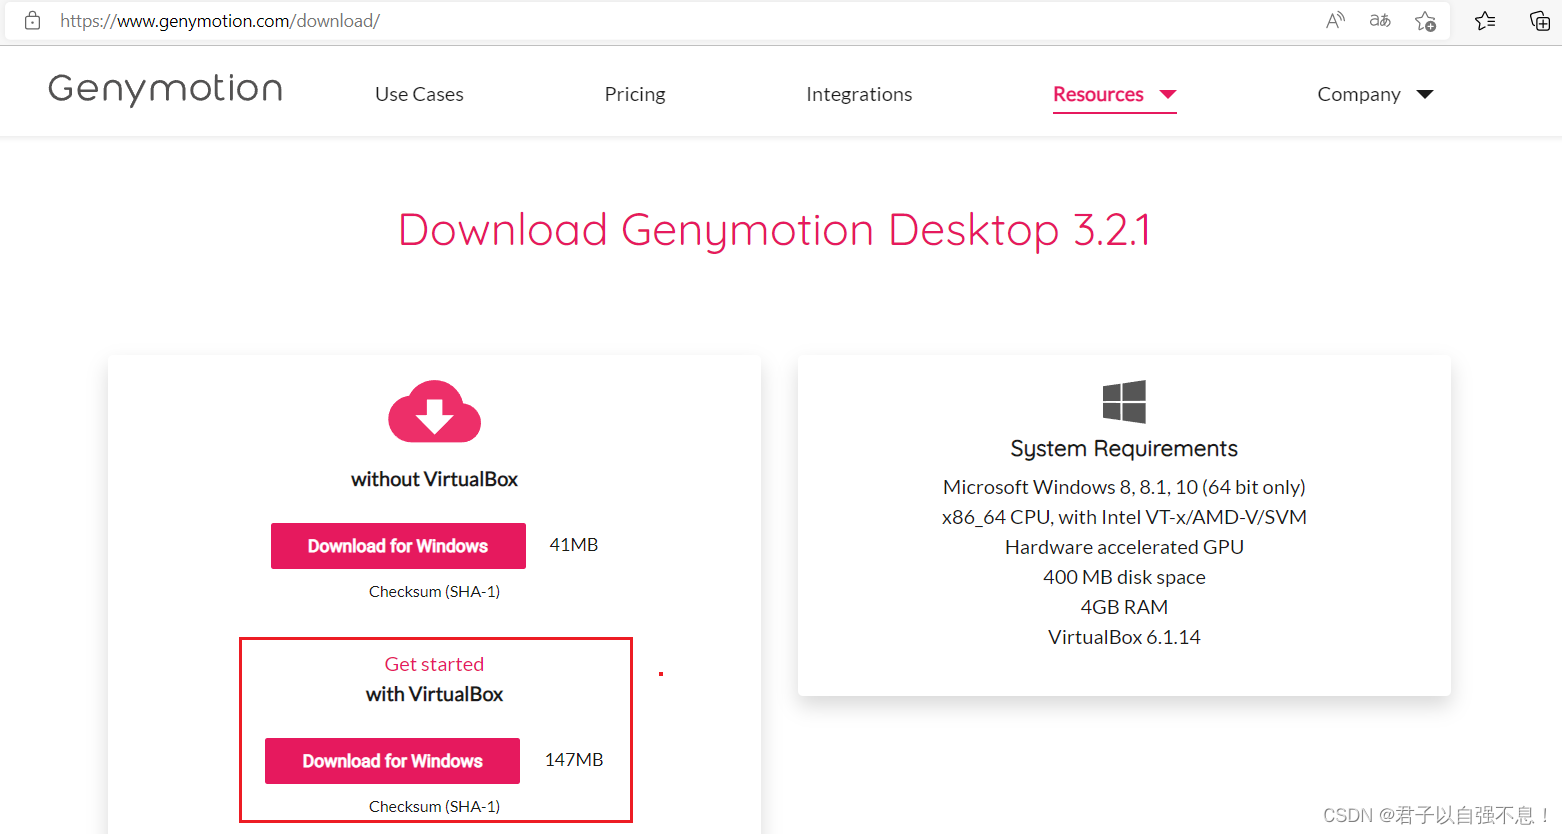Click the '41MB' file size text
Screen dimensions: 1562x834
574,545
